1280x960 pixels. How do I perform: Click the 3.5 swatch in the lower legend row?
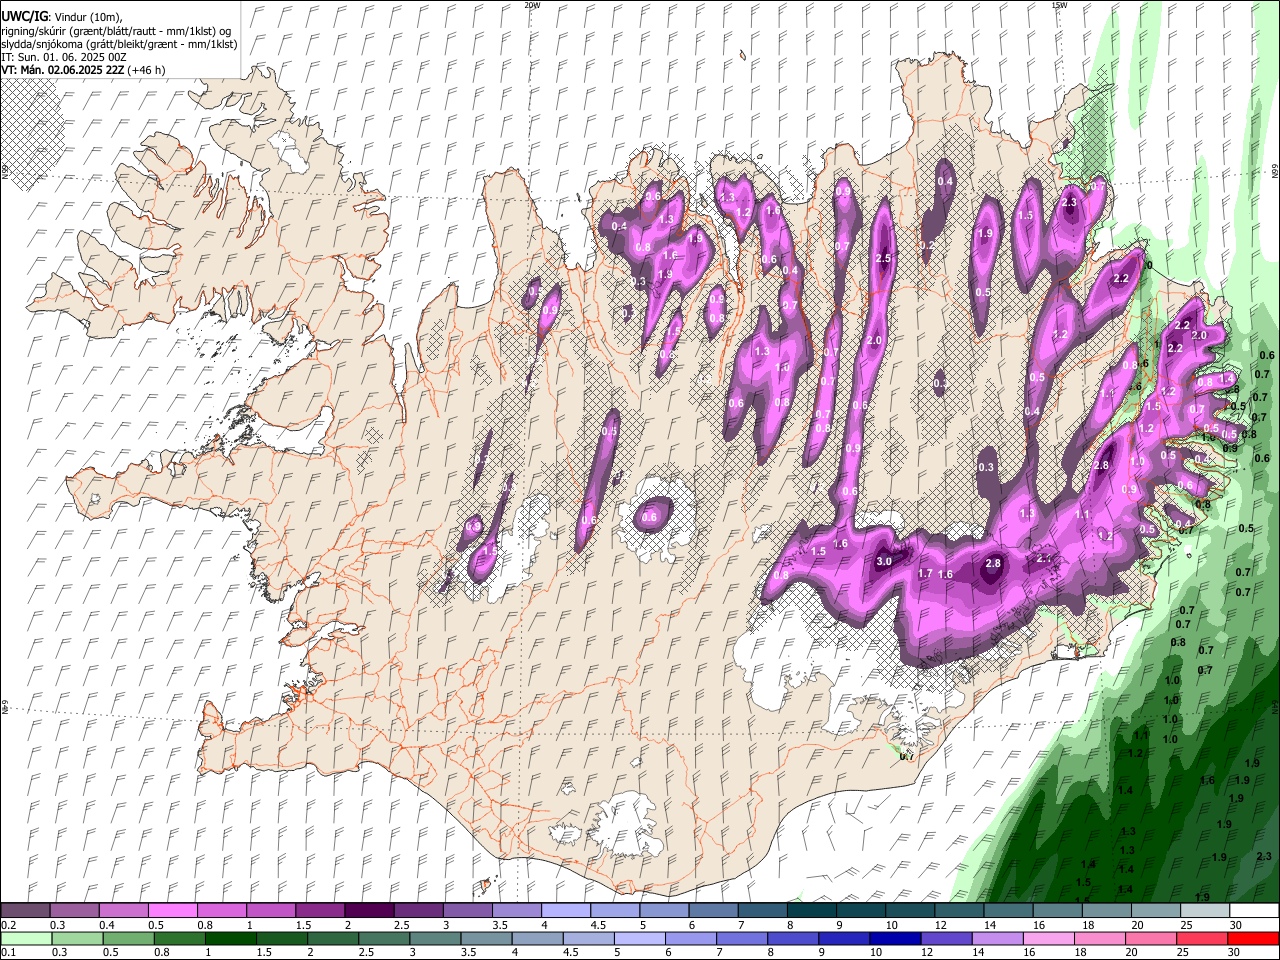click(x=487, y=939)
